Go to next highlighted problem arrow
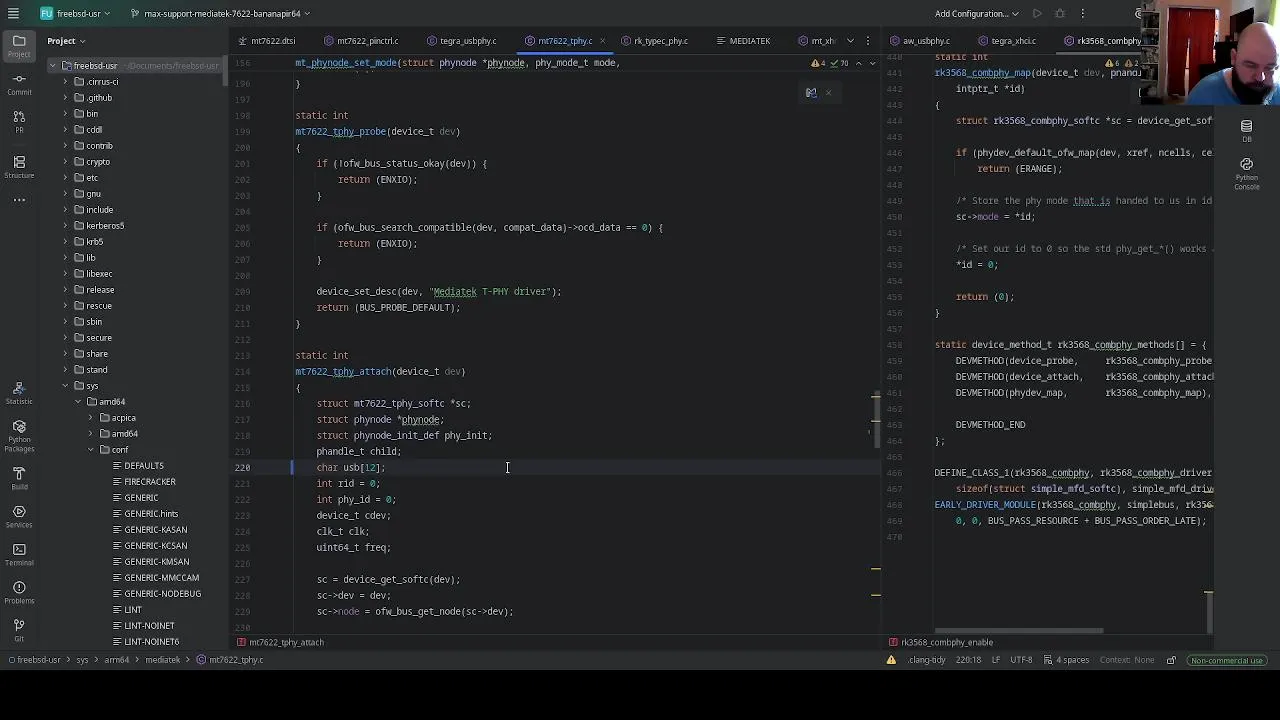 872,63
